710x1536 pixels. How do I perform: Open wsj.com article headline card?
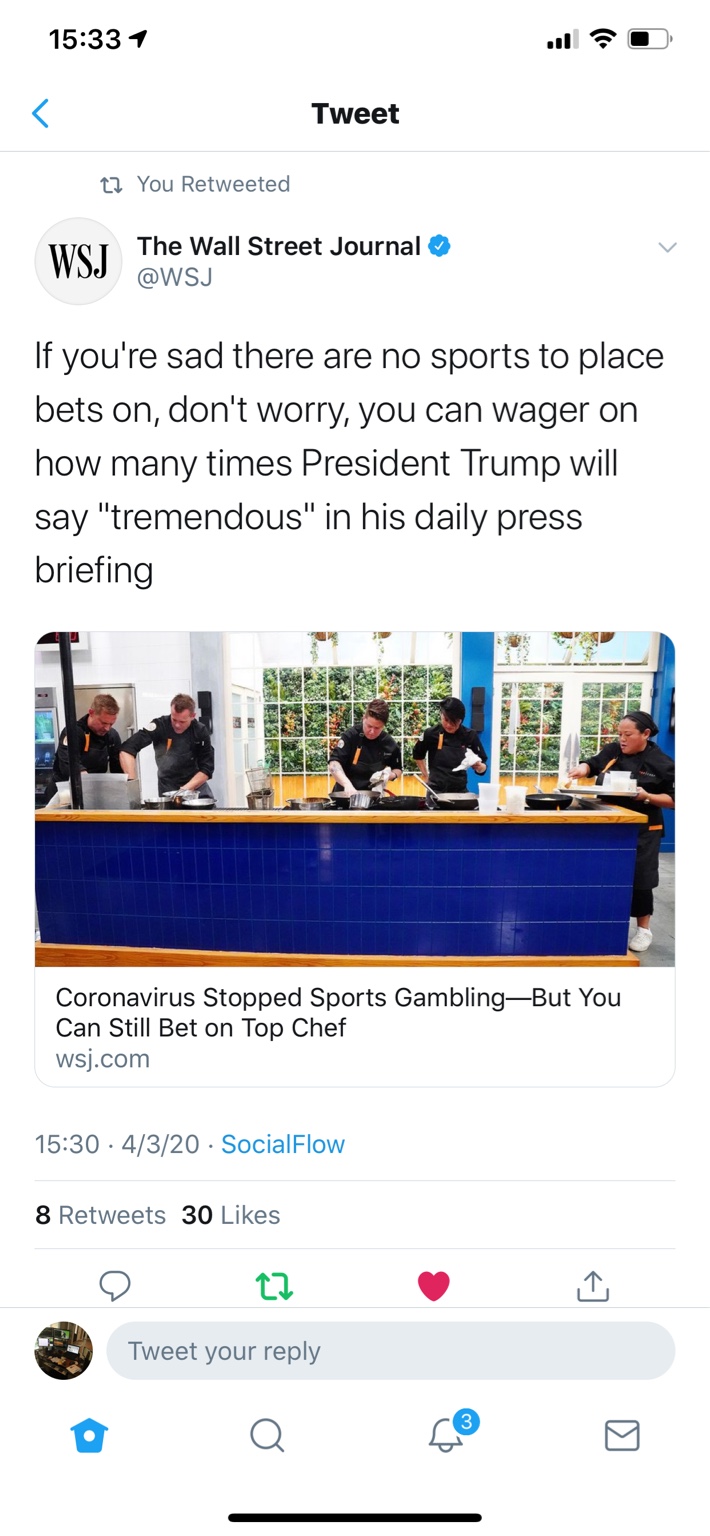pos(355,1027)
